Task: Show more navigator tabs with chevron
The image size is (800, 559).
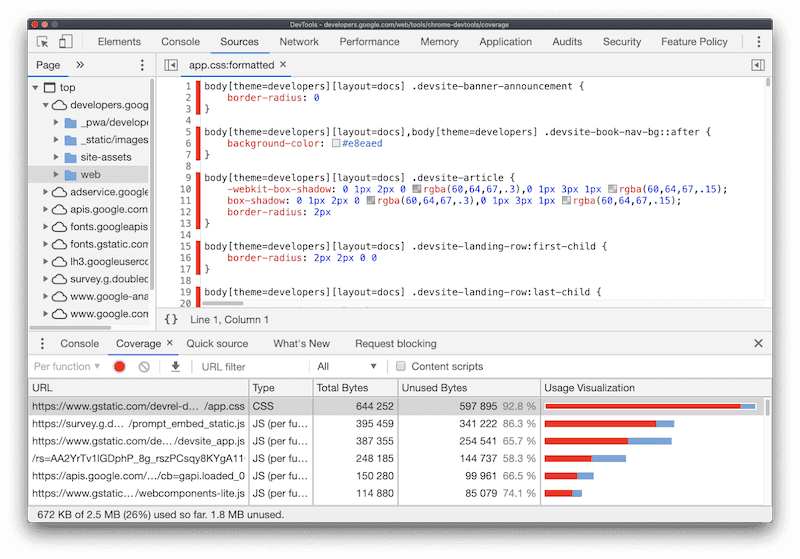Action: tap(80, 65)
